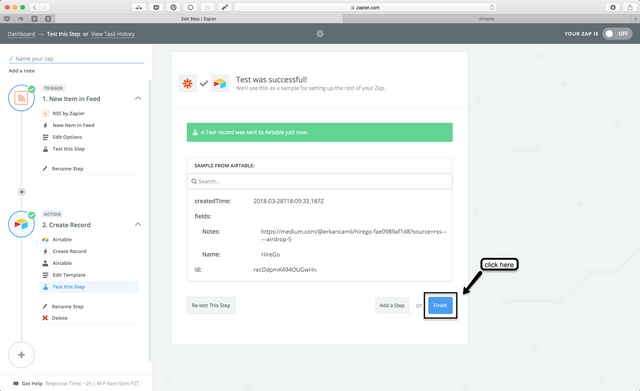
Task: Click the zapier.com address bar
Action: (366, 7)
